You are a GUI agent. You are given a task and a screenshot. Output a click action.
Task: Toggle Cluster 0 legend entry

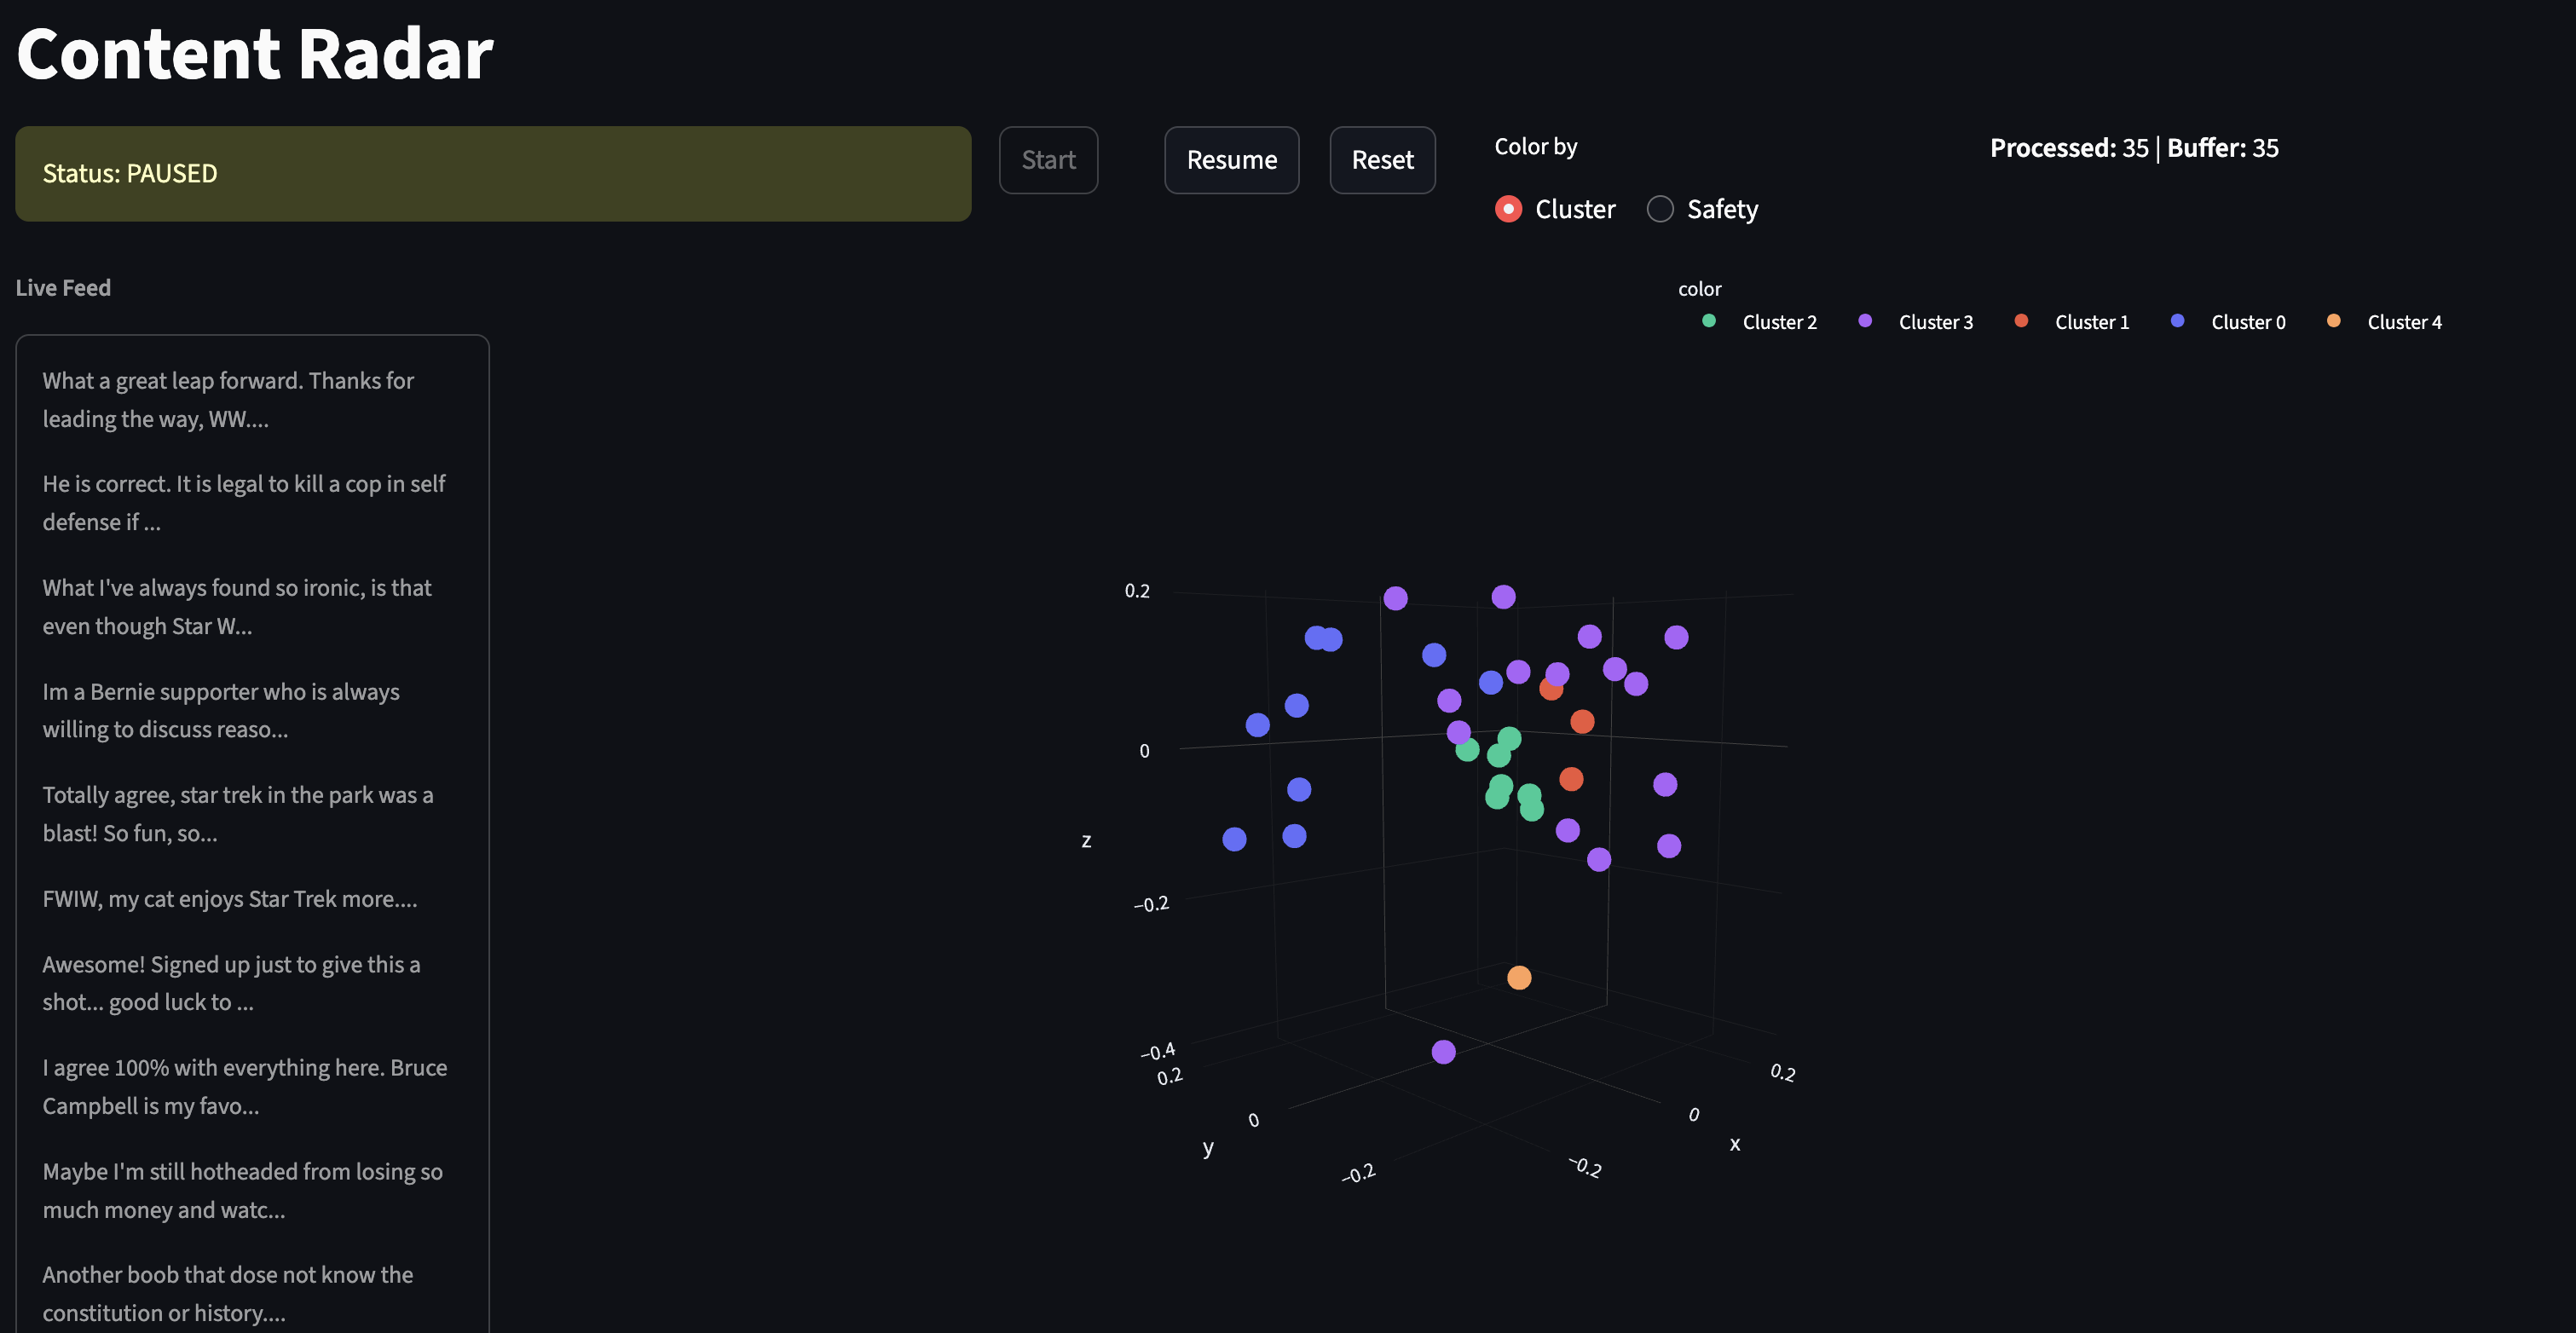(x=2246, y=322)
